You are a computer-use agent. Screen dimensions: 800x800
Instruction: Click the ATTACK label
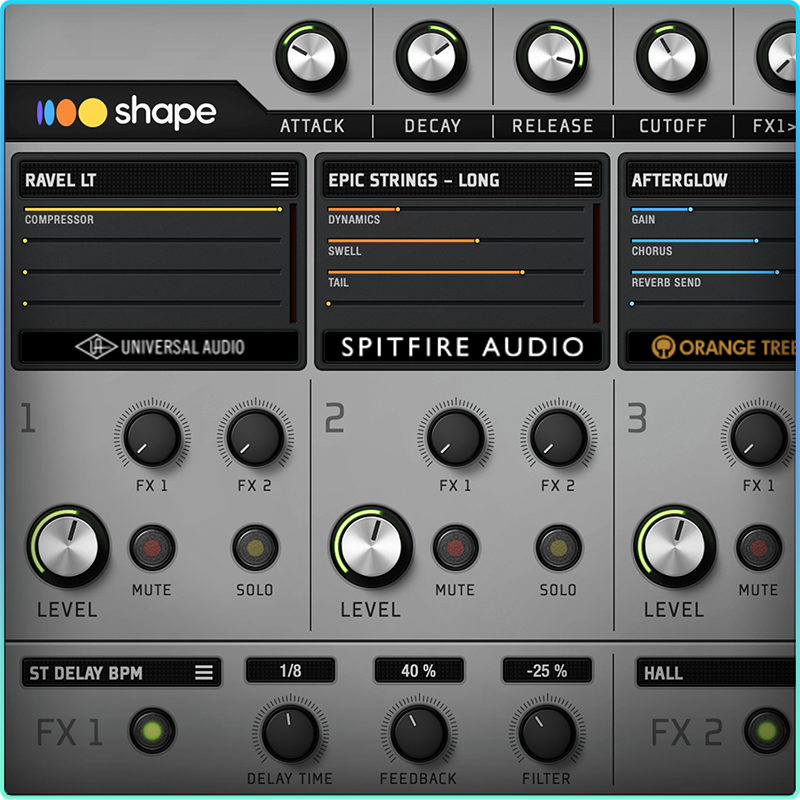point(312,126)
